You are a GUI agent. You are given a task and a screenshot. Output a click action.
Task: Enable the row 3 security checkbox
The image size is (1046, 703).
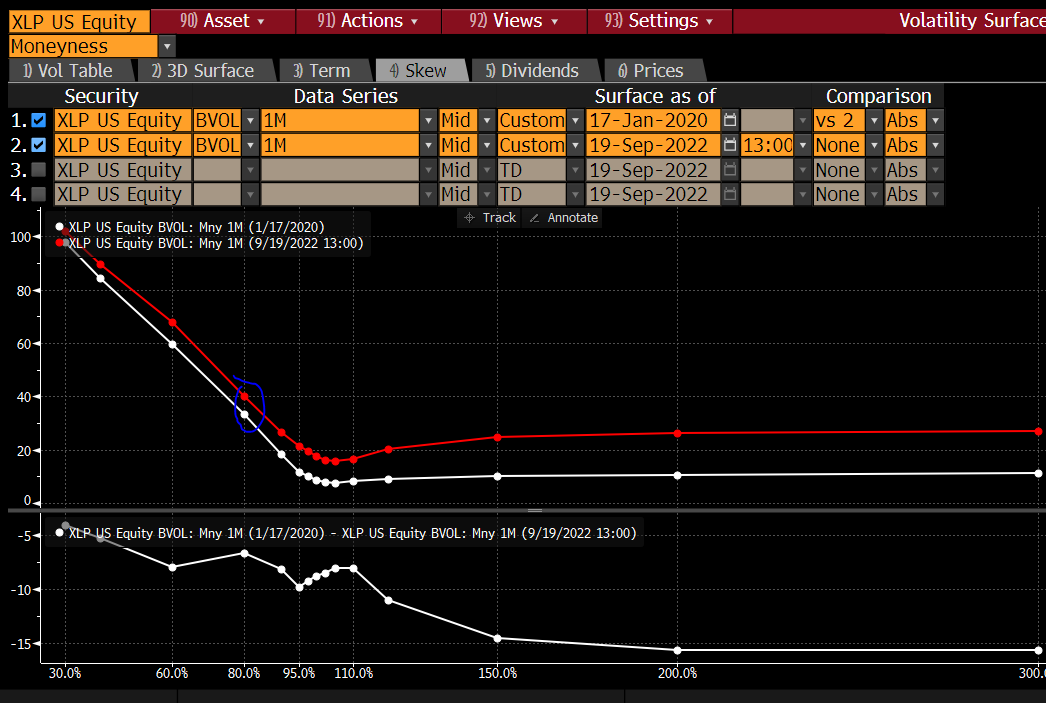39,169
